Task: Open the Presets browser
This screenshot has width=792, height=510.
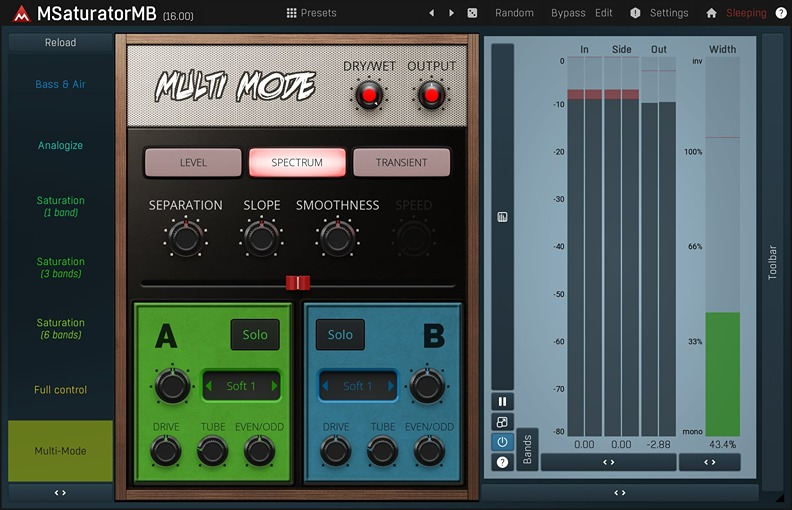Action: click(311, 13)
